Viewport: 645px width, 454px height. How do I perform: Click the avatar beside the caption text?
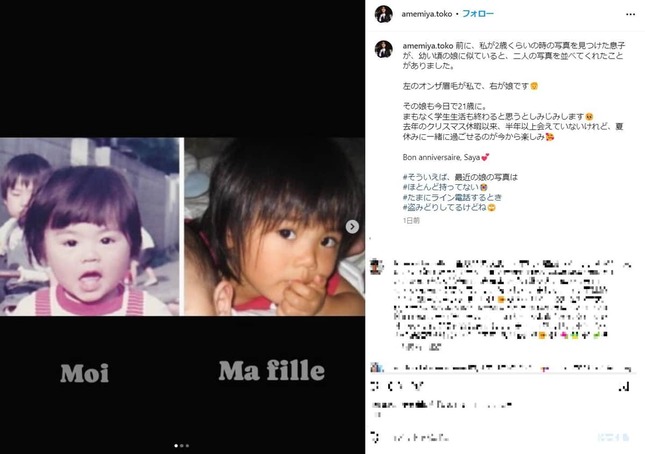(383, 49)
